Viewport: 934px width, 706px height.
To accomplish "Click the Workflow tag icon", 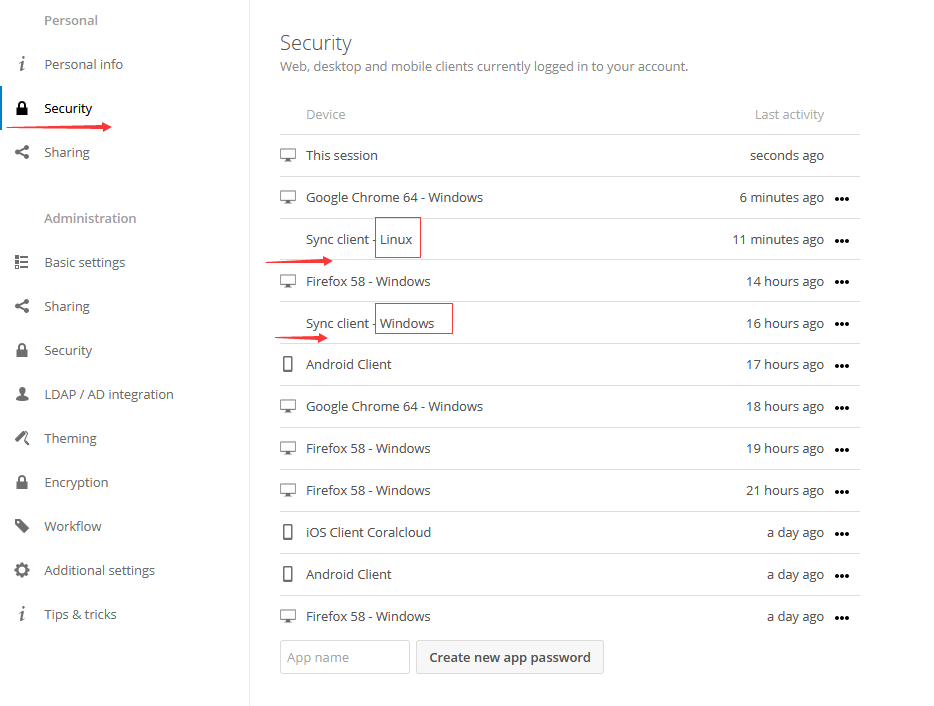I will [x=22, y=526].
